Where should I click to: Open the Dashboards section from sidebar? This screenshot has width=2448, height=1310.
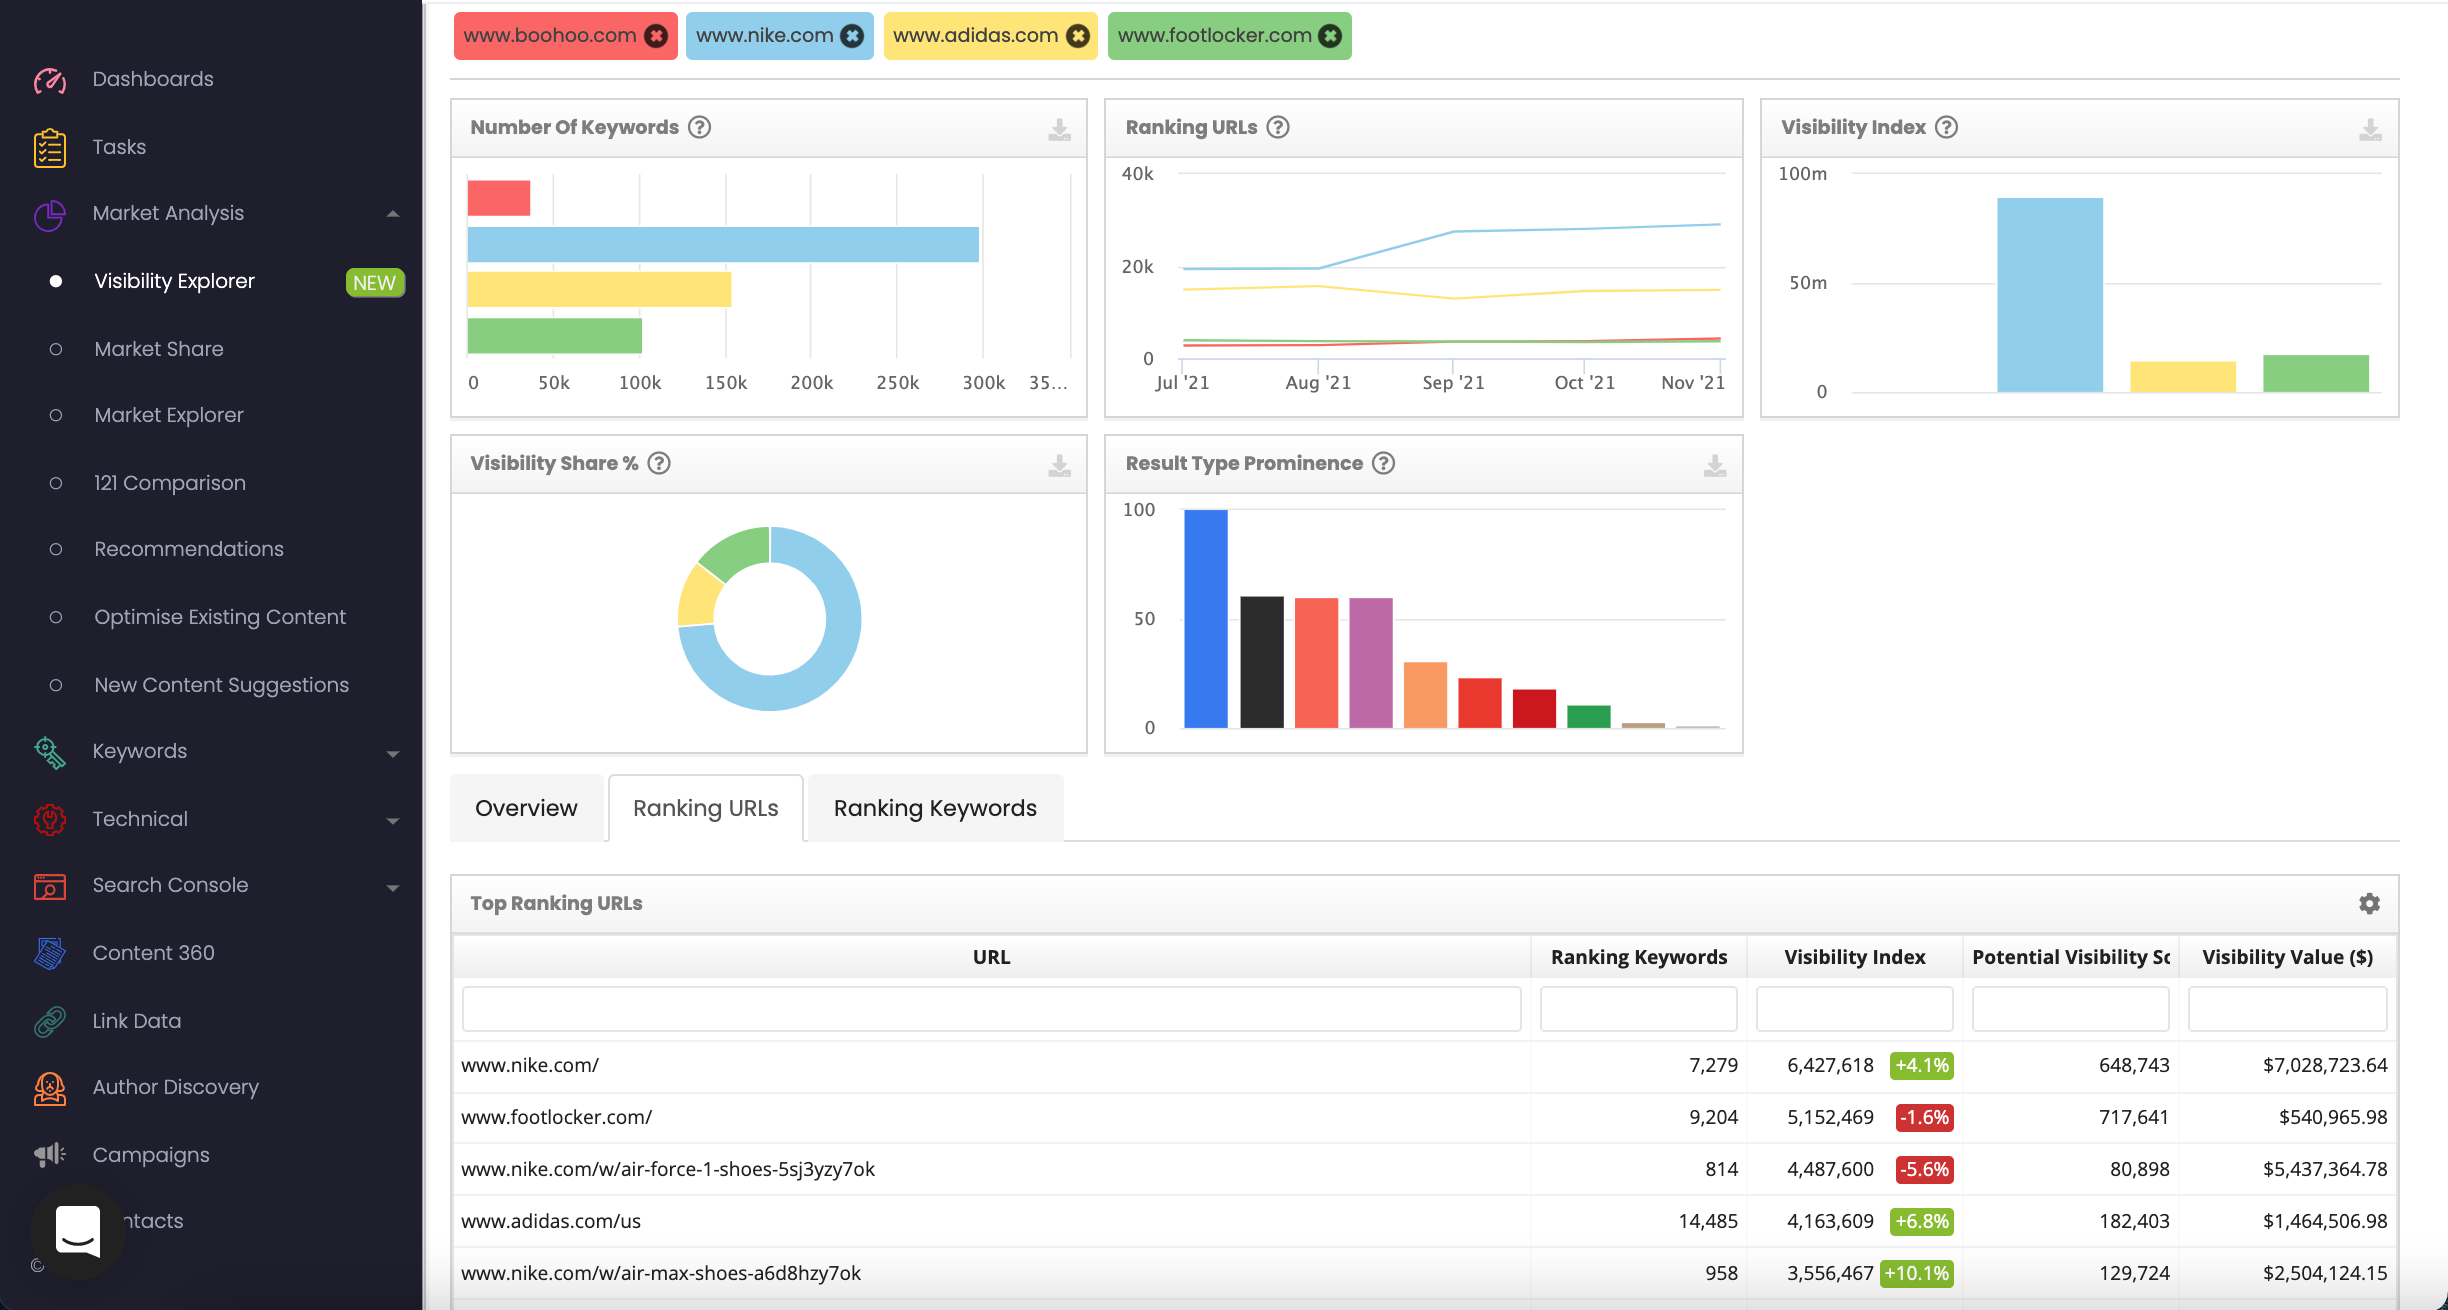tap(152, 78)
